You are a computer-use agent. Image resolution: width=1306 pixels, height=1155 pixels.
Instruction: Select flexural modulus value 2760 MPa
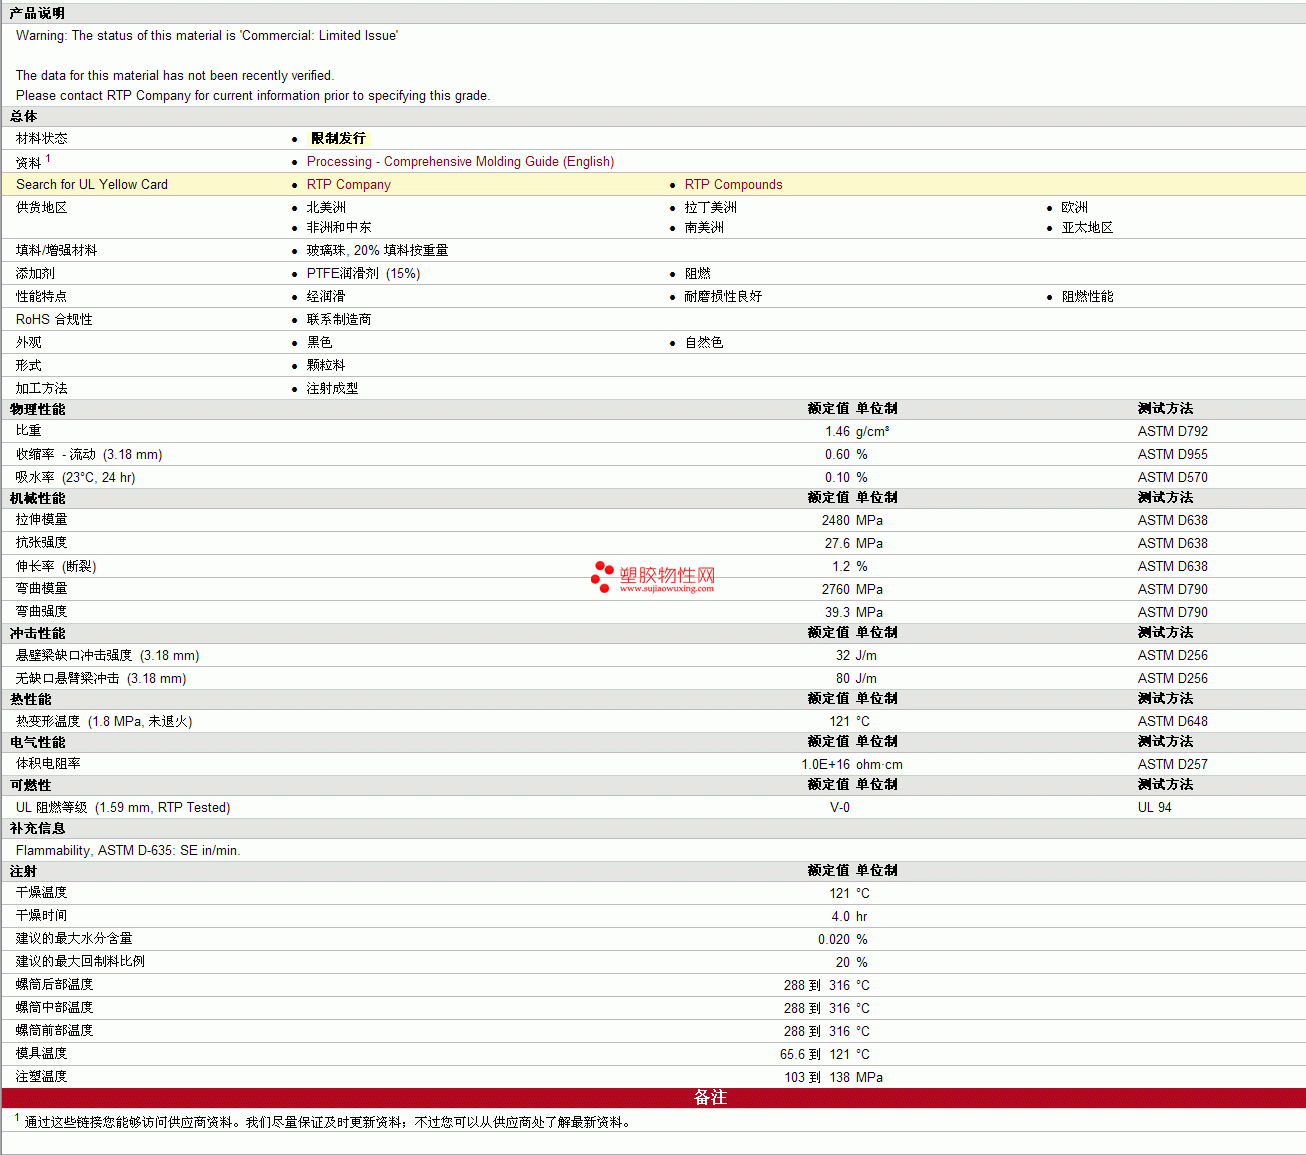tap(852, 589)
